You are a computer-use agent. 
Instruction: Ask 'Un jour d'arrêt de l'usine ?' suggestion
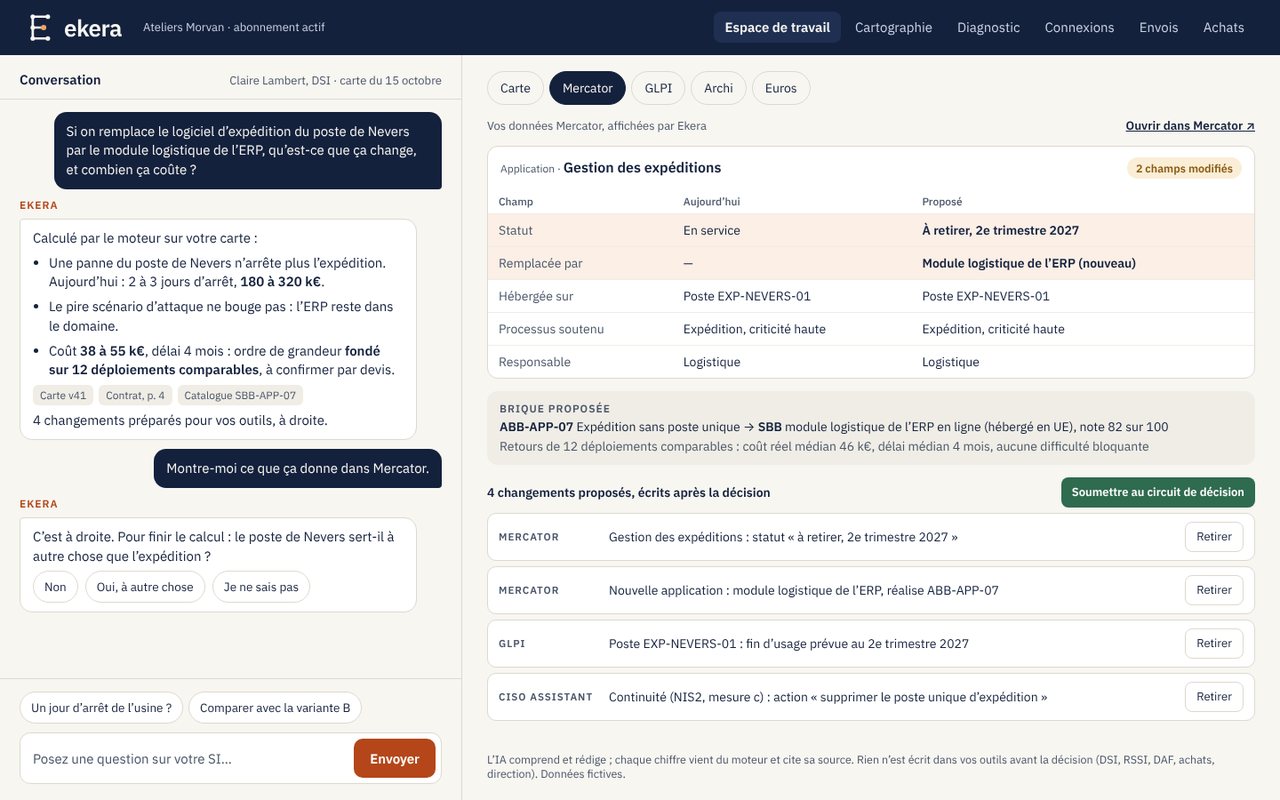[101, 708]
